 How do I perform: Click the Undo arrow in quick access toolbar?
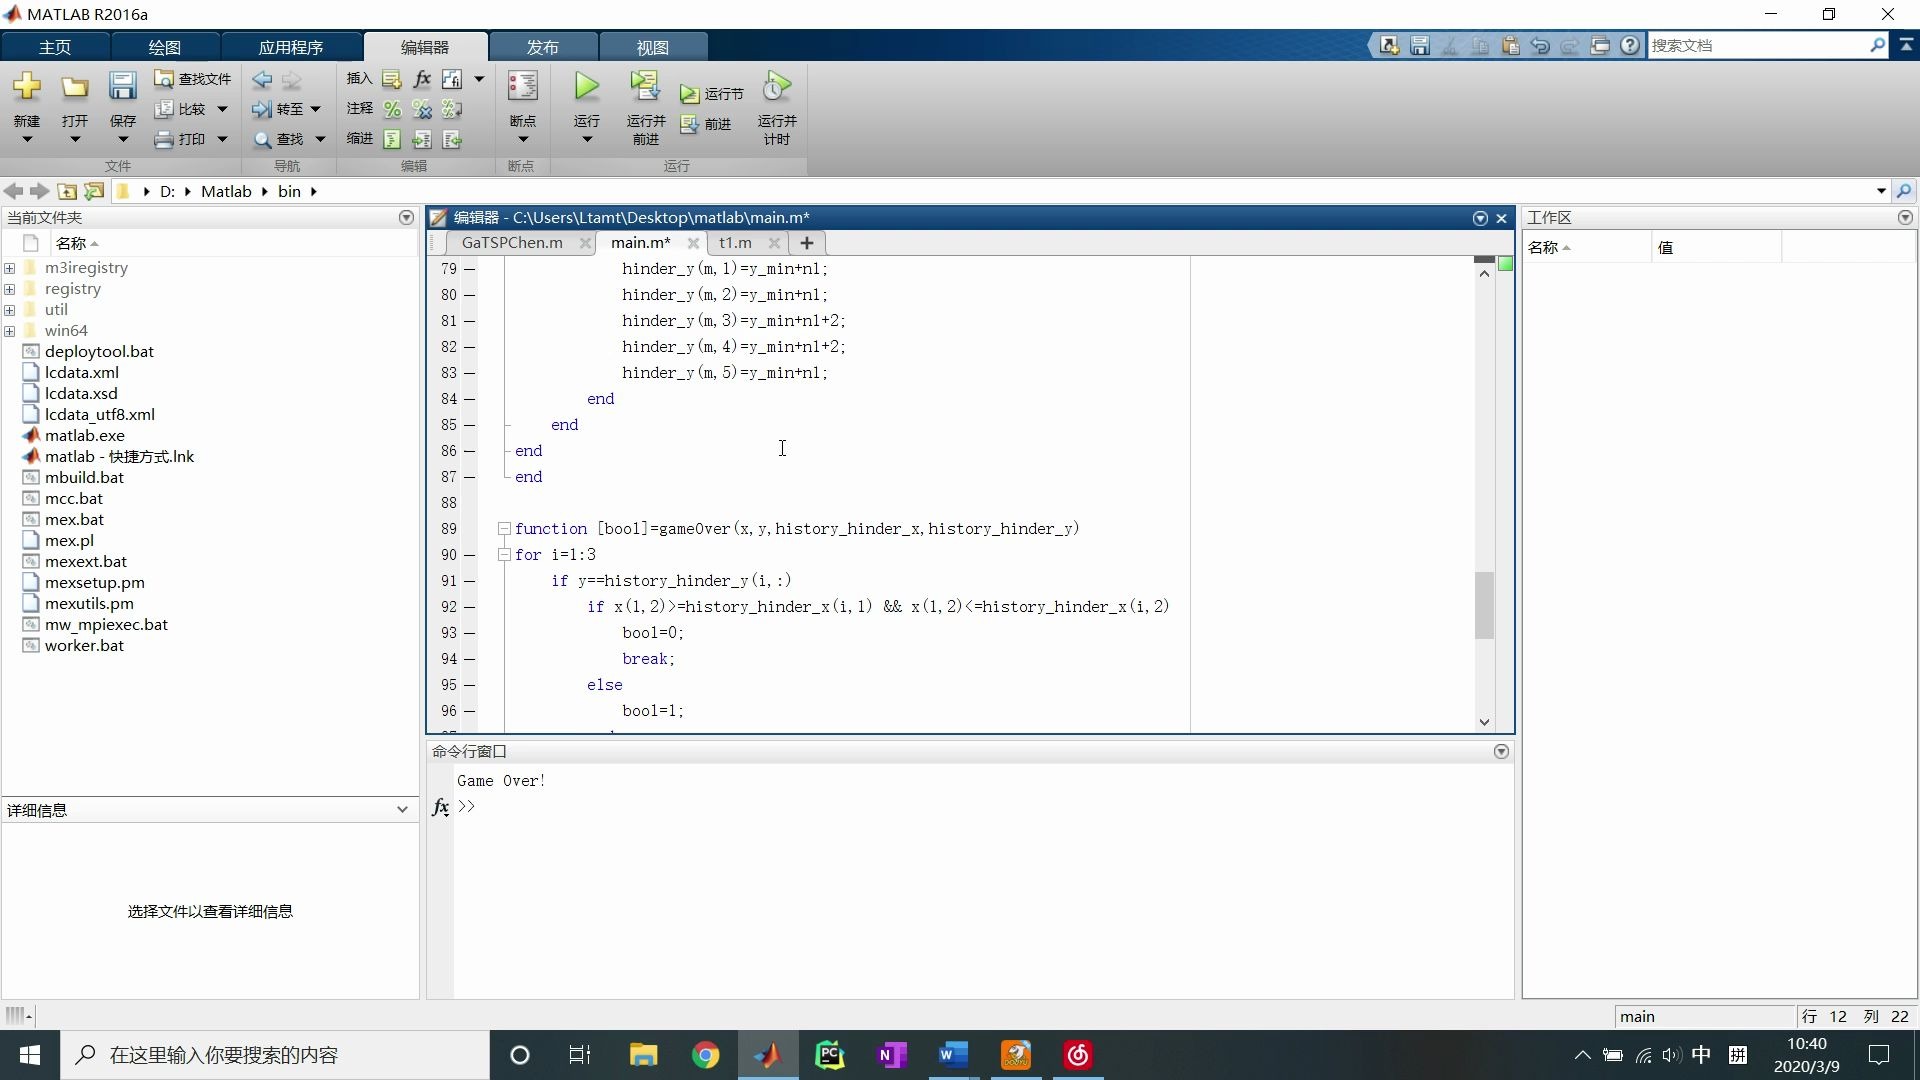1541,45
